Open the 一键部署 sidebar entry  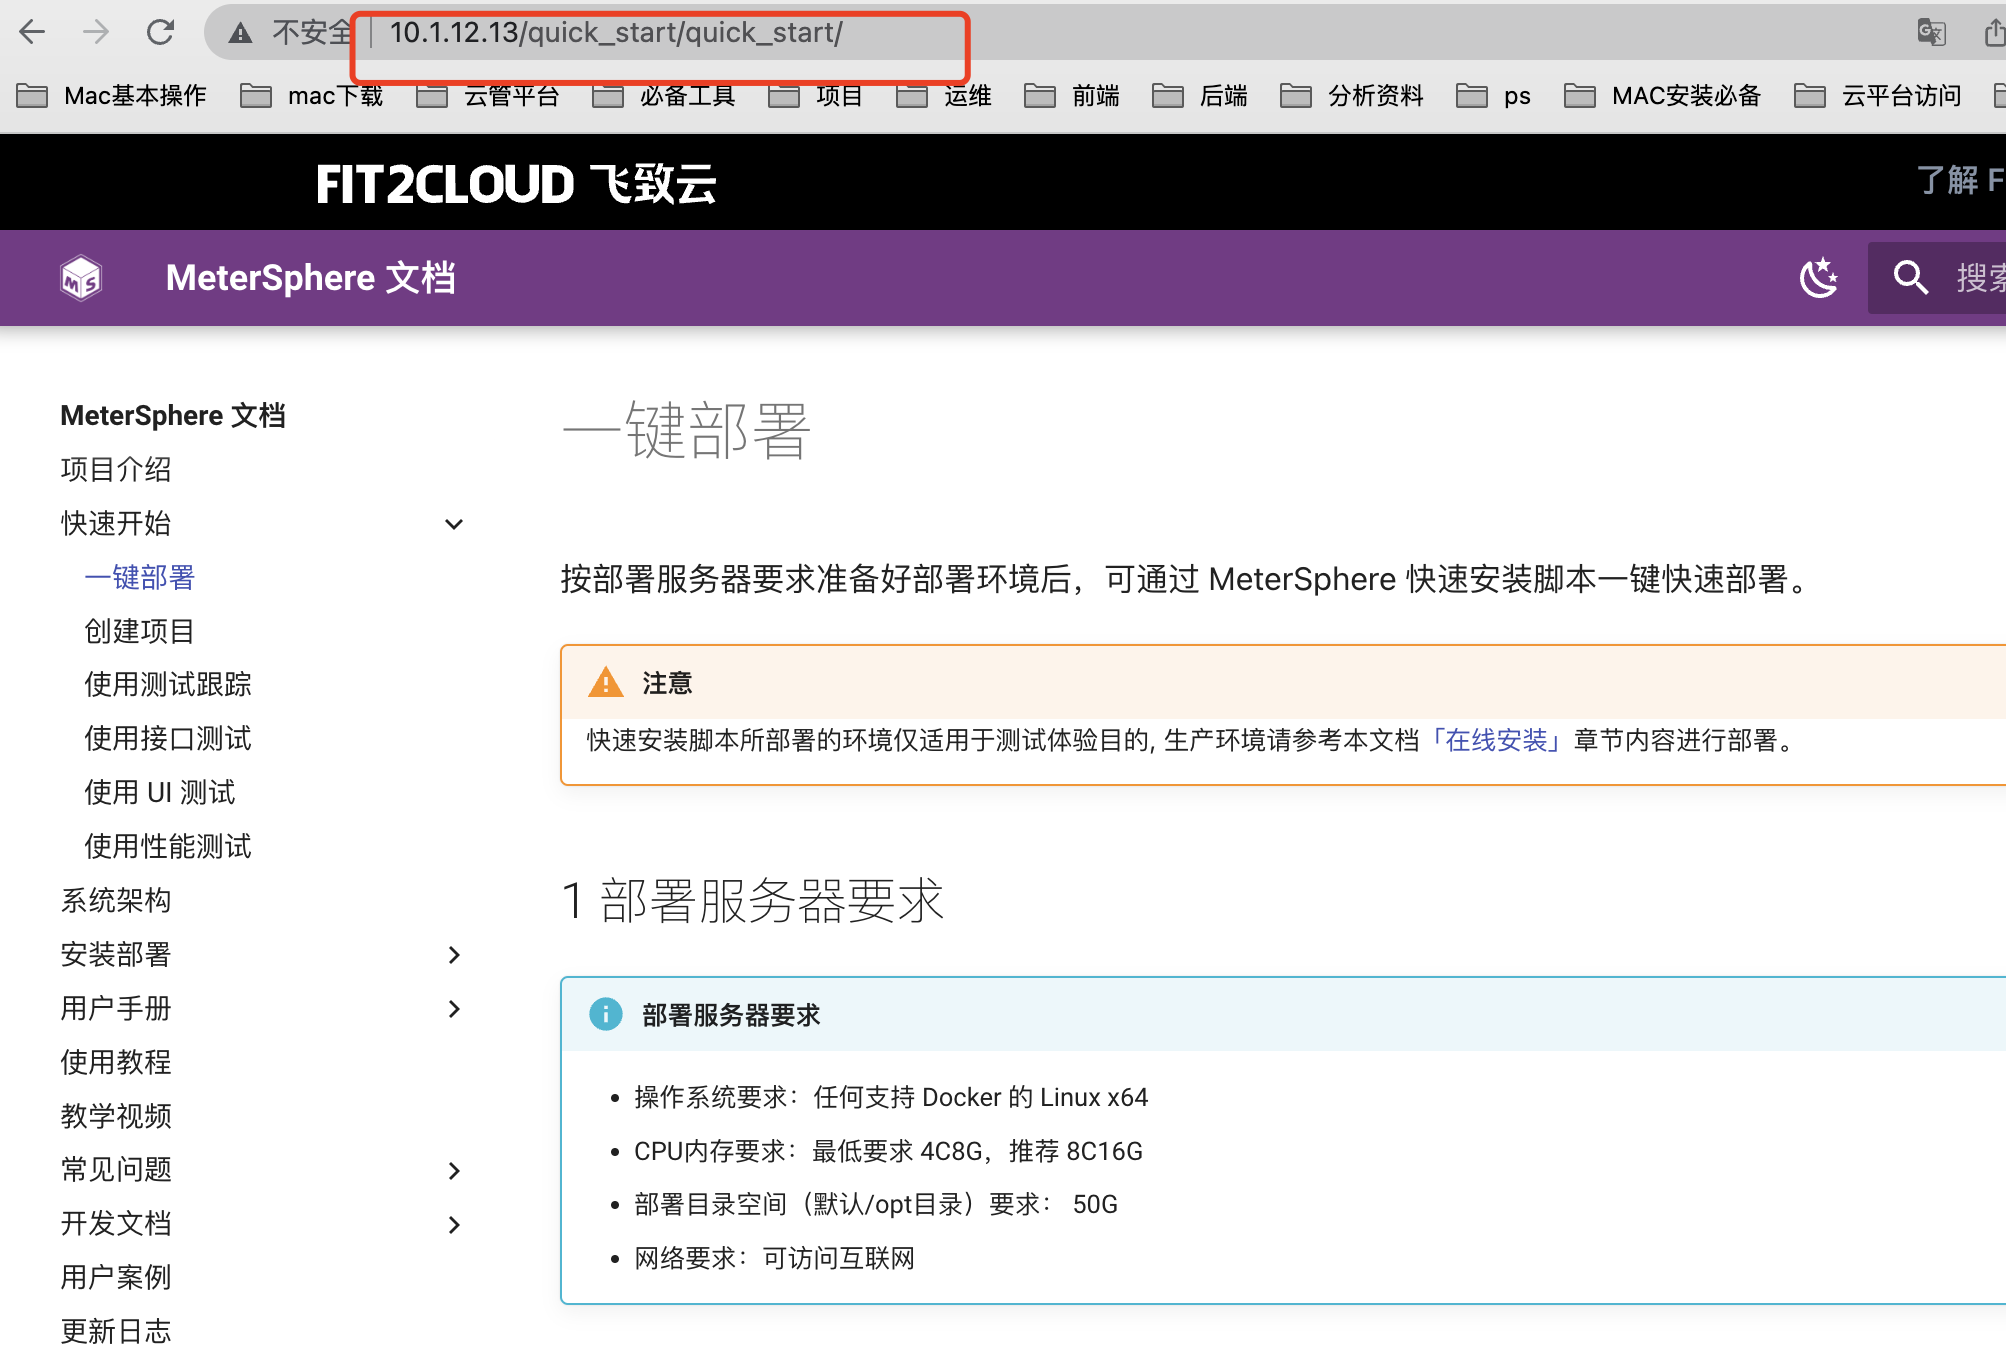pyautogui.click(x=139, y=578)
